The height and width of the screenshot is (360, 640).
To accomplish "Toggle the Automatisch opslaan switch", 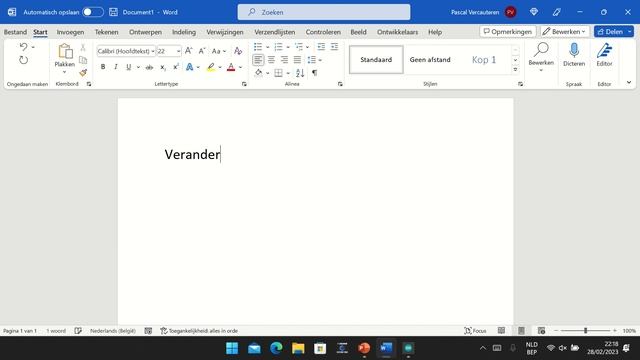I will point(93,12).
